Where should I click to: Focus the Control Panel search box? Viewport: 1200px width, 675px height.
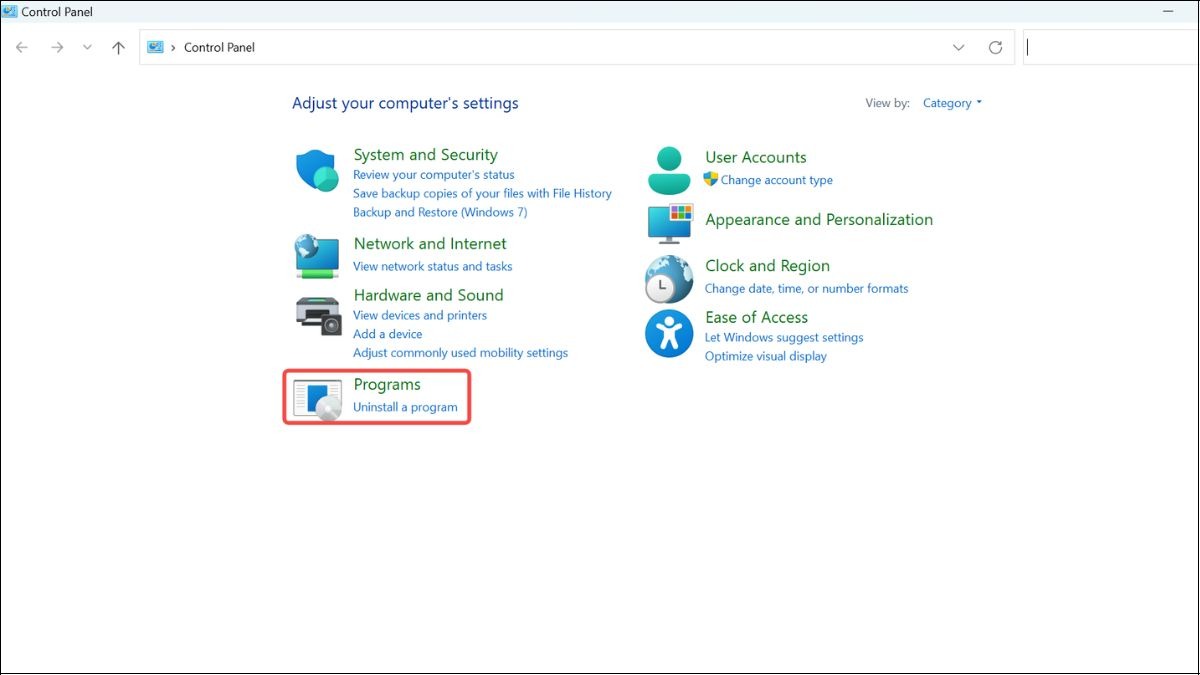point(1110,47)
